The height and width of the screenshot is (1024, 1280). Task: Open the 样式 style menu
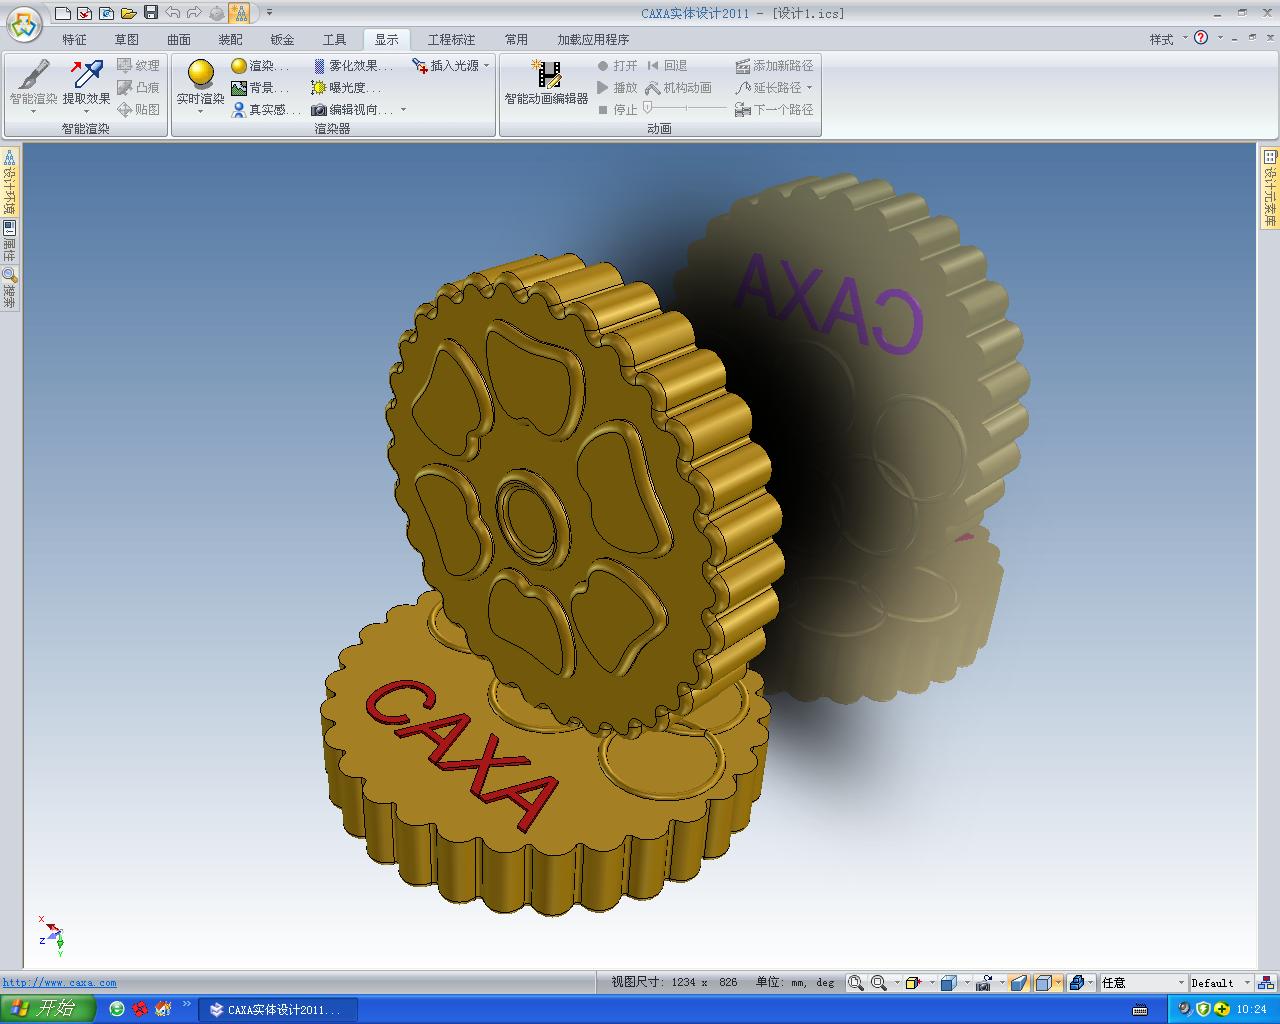[x=1168, y=39]
